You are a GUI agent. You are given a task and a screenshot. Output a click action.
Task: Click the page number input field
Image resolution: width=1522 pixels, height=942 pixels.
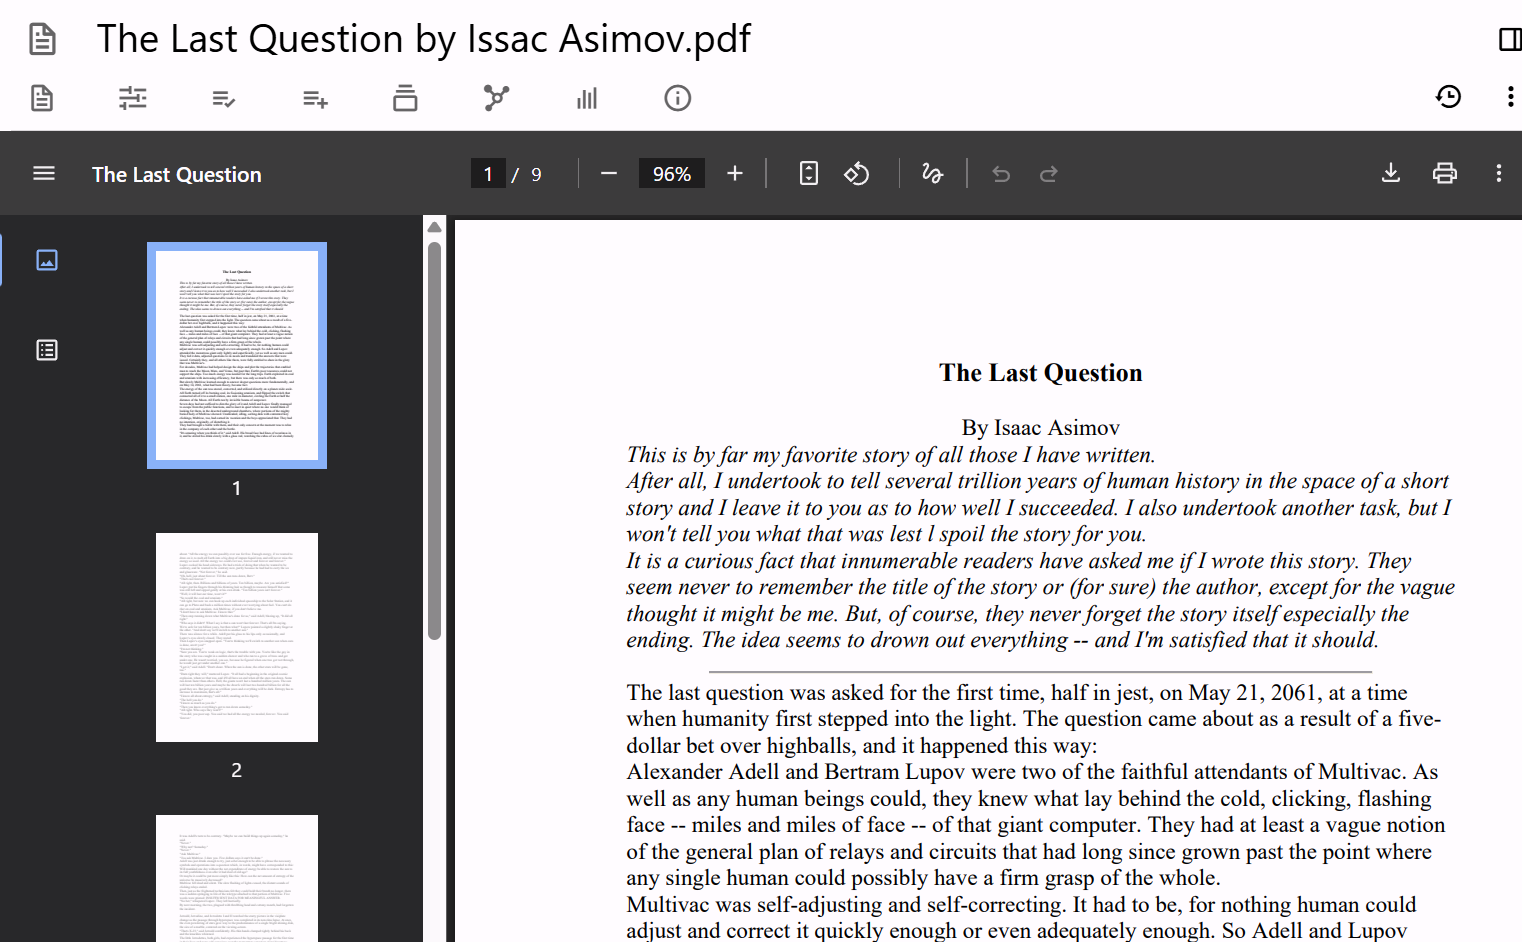pos(488,174)
